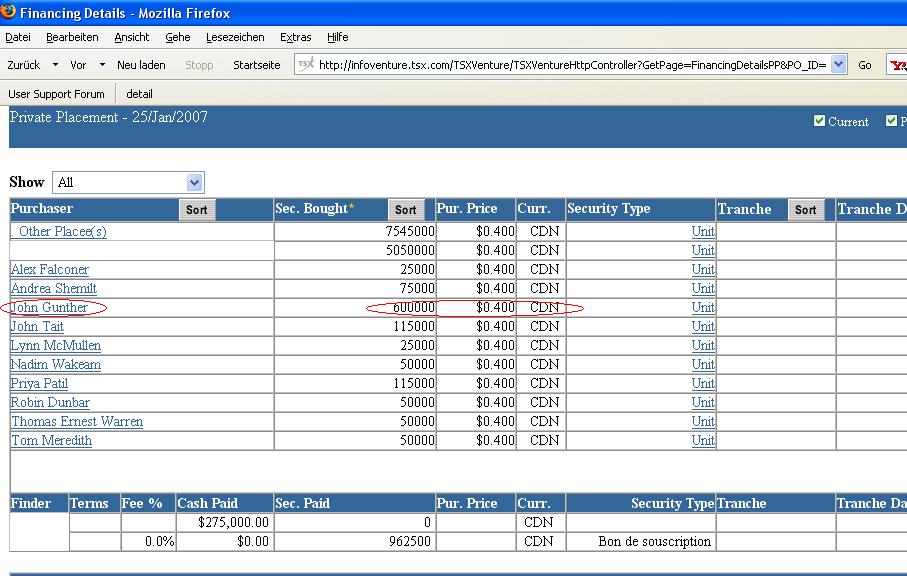Sort the table by Purchaser
This screenshot has width=907, height=576.
[197, 210]
